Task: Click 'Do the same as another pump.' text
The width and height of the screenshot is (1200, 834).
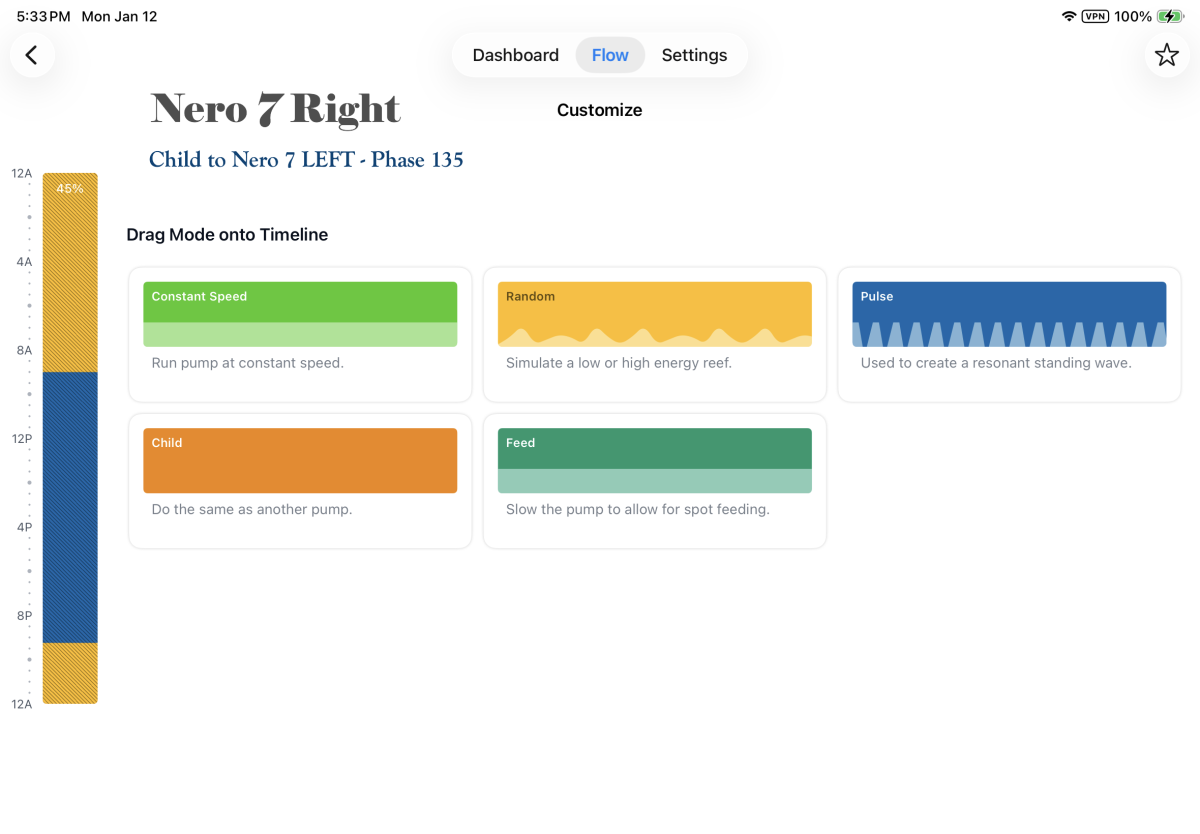Action: [x=252, y=509]
